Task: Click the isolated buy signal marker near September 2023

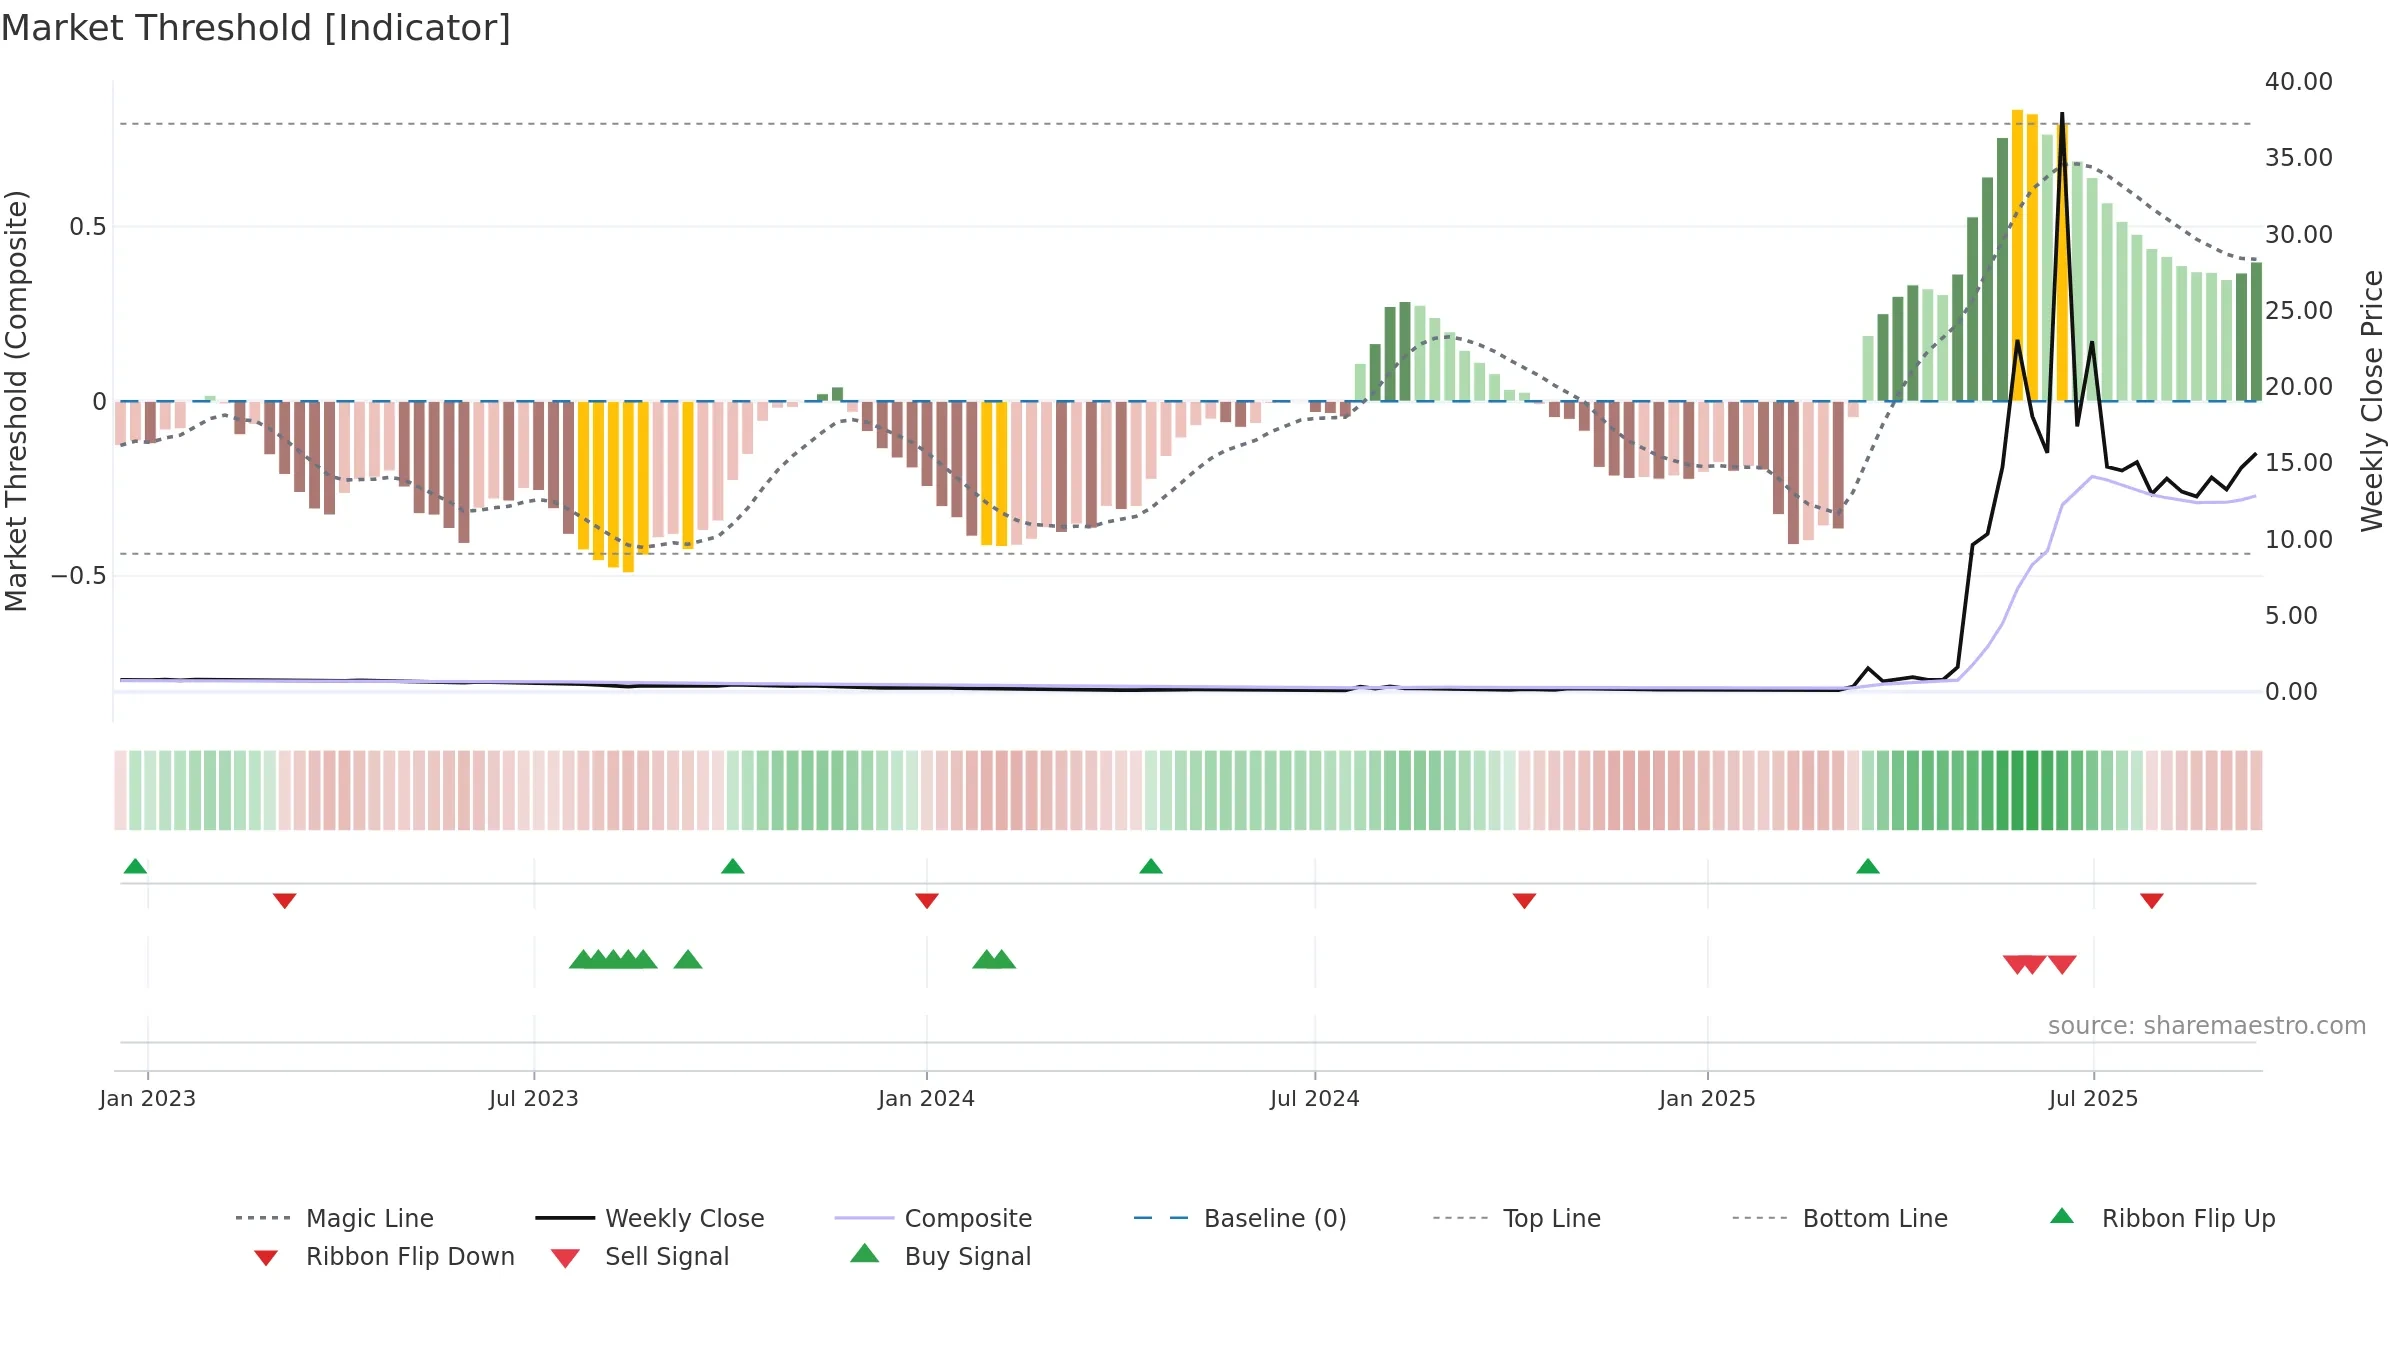Action: (688, 959)
